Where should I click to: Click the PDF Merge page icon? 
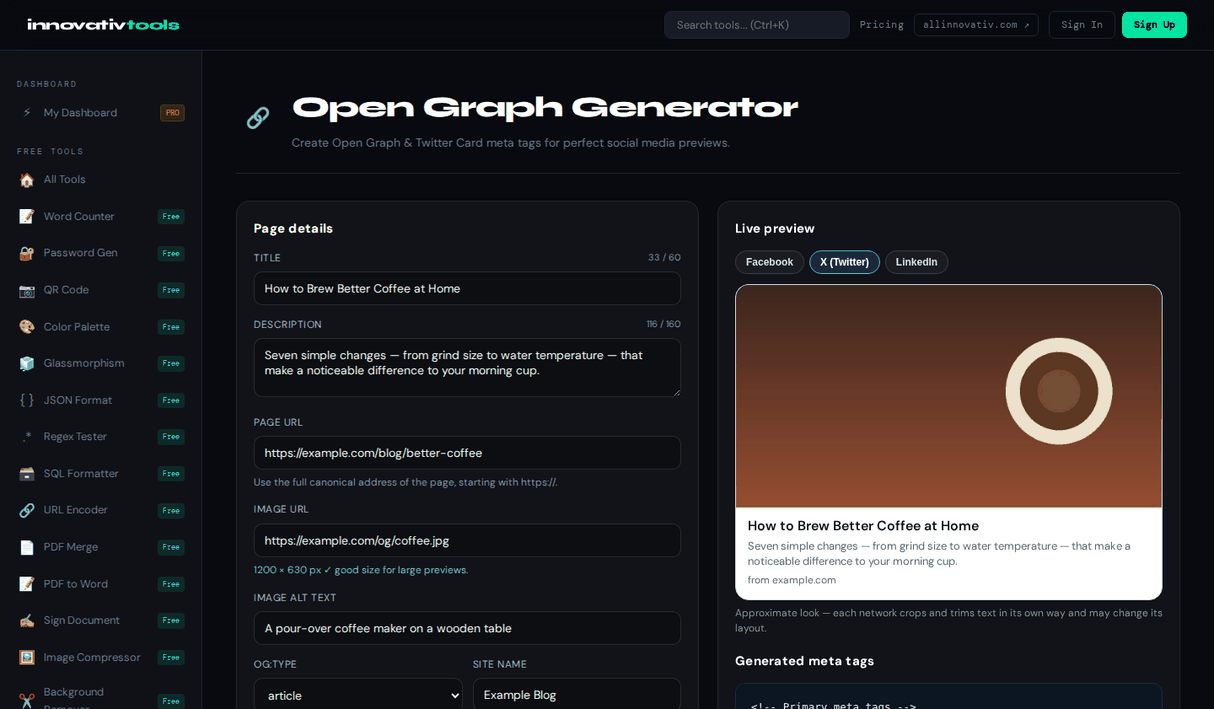pos(27,547)
